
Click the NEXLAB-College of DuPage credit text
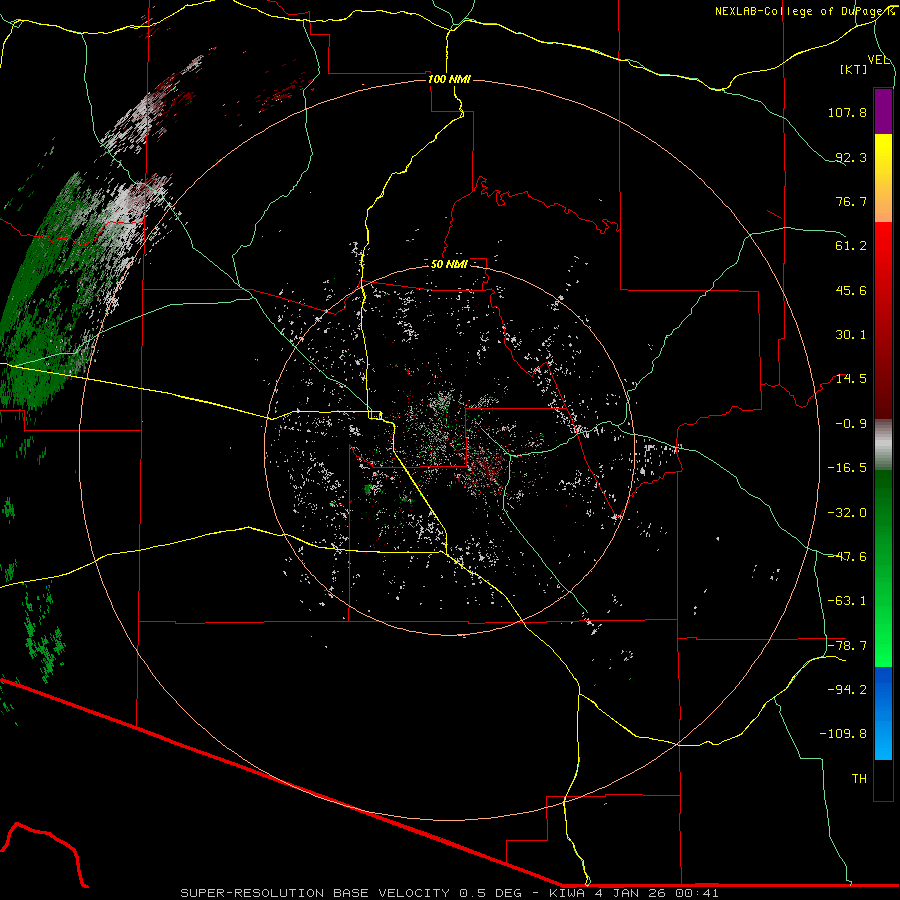point(804,11)
